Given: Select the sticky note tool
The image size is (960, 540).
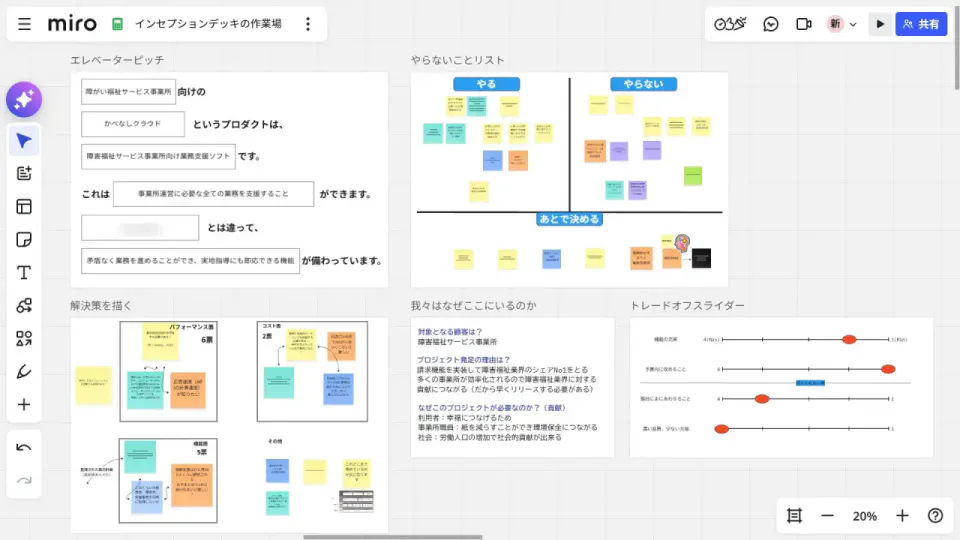Looking at the screenshot, I should tap(24, 239).
